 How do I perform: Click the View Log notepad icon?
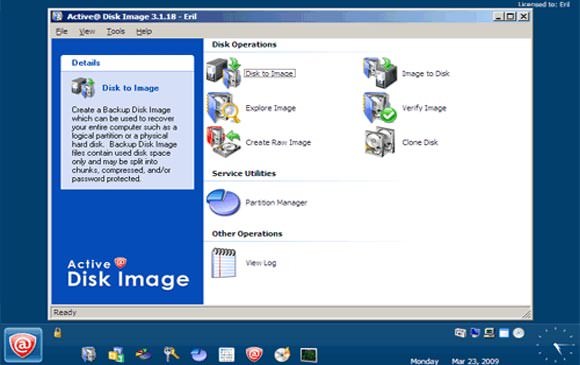tap(223, 263)
